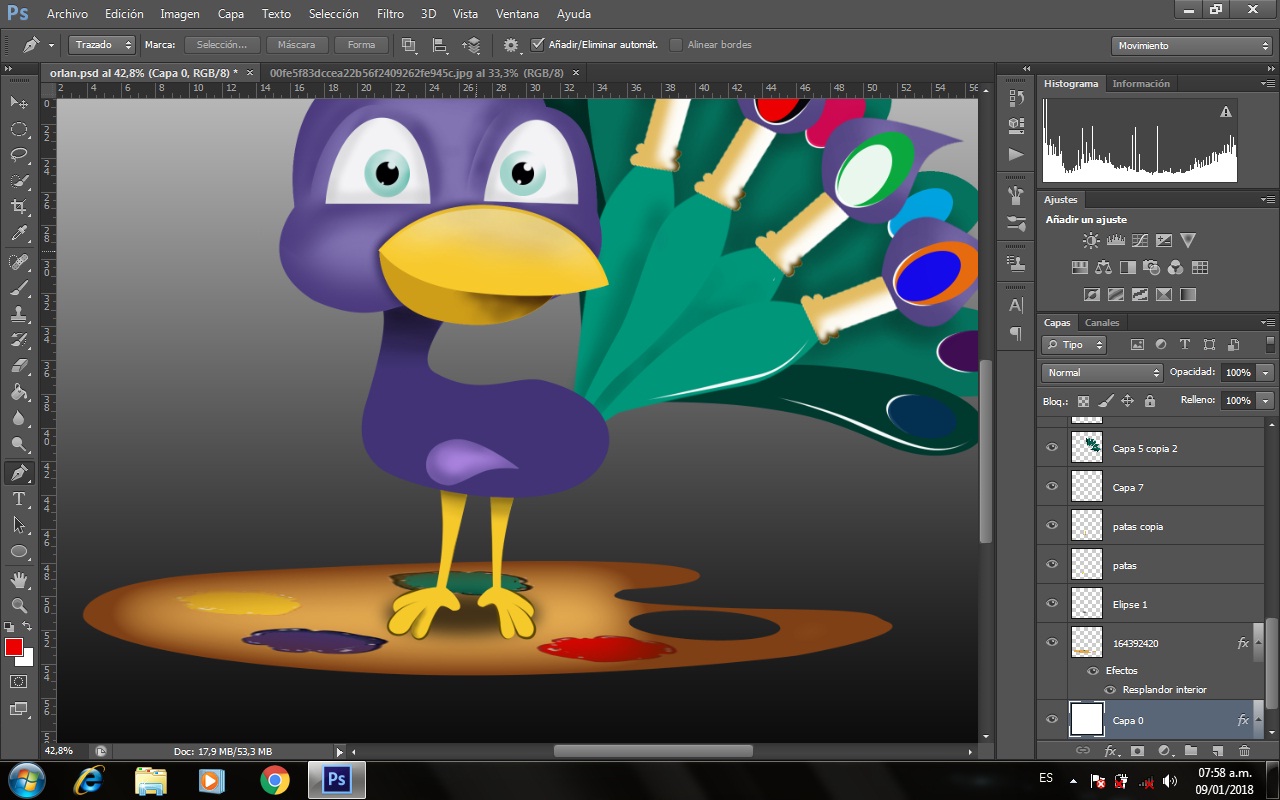Toggle Añadir/Eliminar automát. checkbox
This screenshot has width=1280, height=800.
click(537, 45)
